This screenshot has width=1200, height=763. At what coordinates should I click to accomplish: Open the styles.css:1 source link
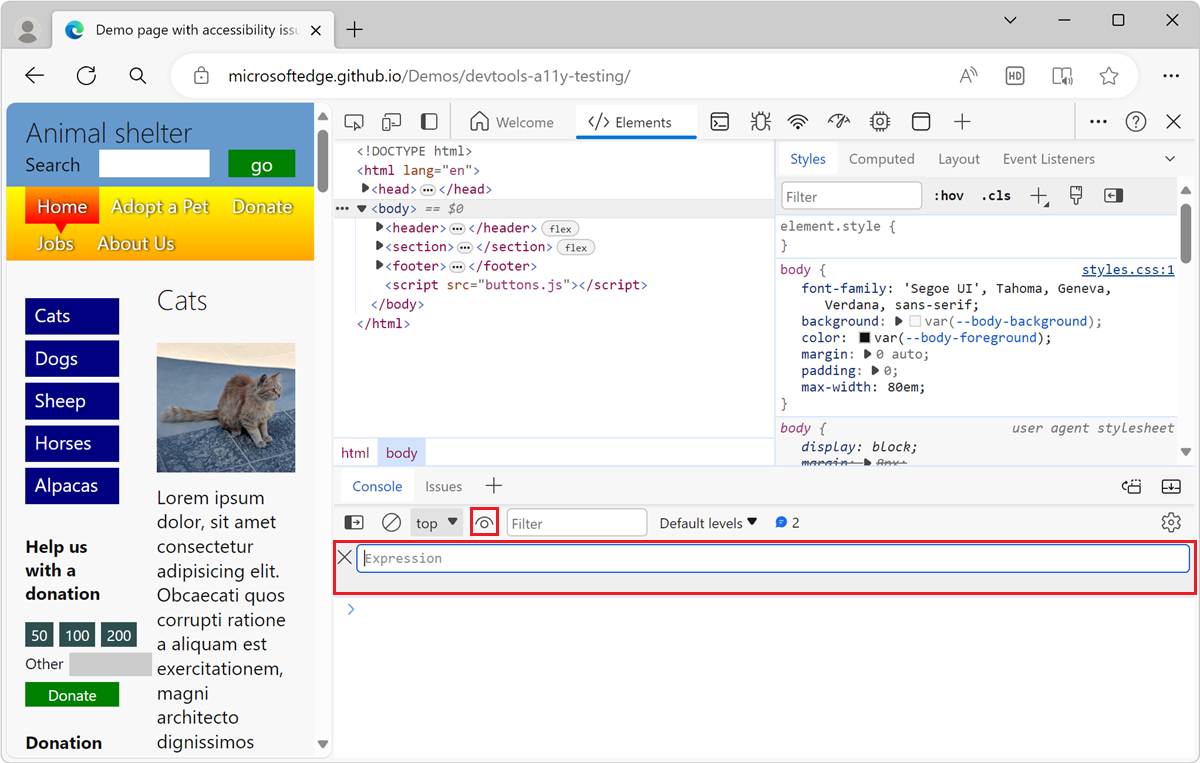click(x=1127, y=270)
